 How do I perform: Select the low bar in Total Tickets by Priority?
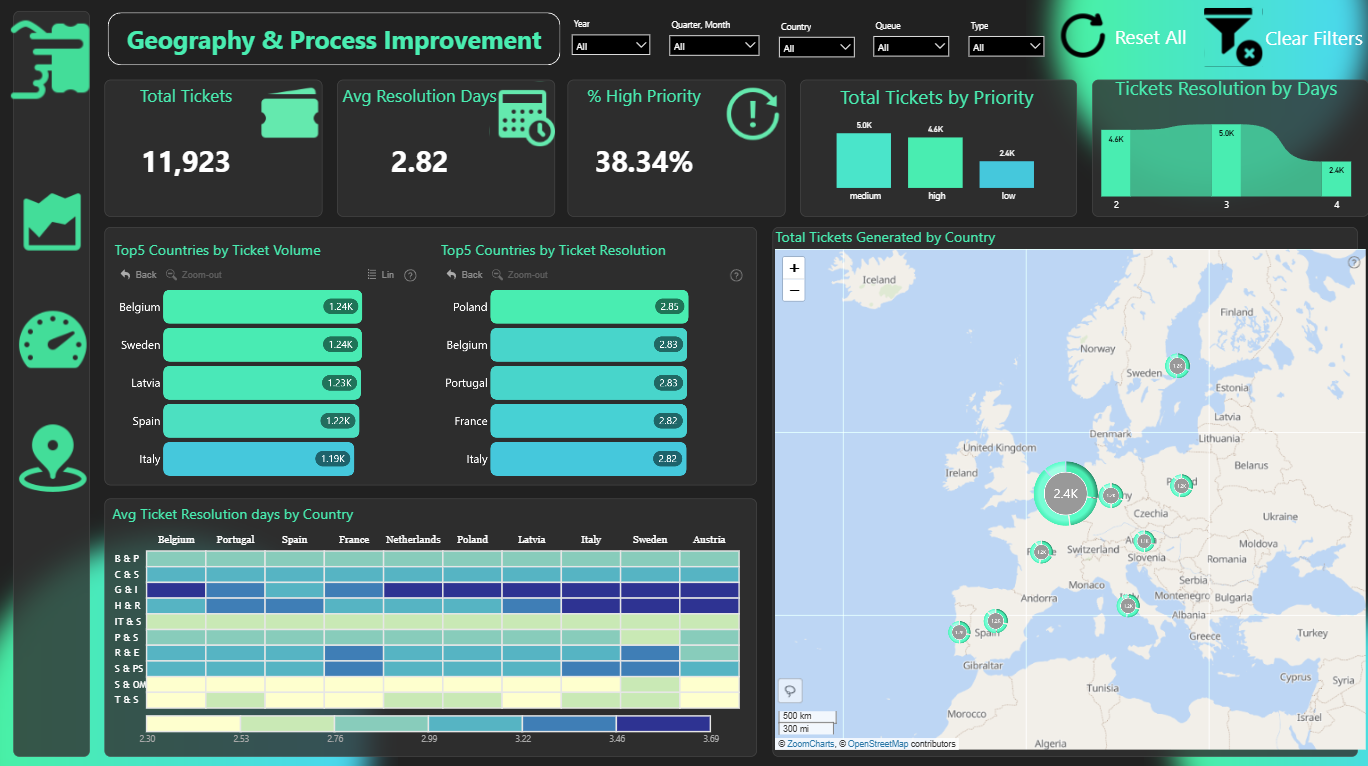(1007, 175)
